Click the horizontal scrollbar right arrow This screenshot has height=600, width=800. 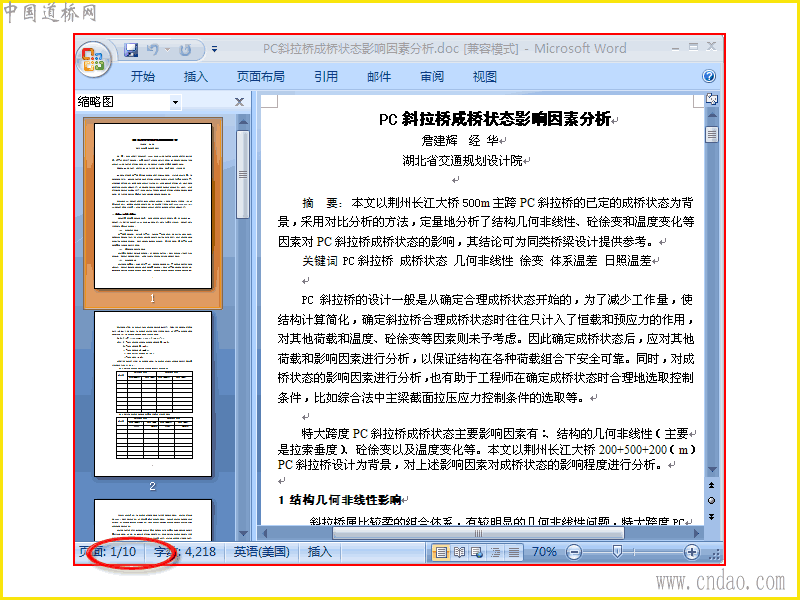point(697,533)
